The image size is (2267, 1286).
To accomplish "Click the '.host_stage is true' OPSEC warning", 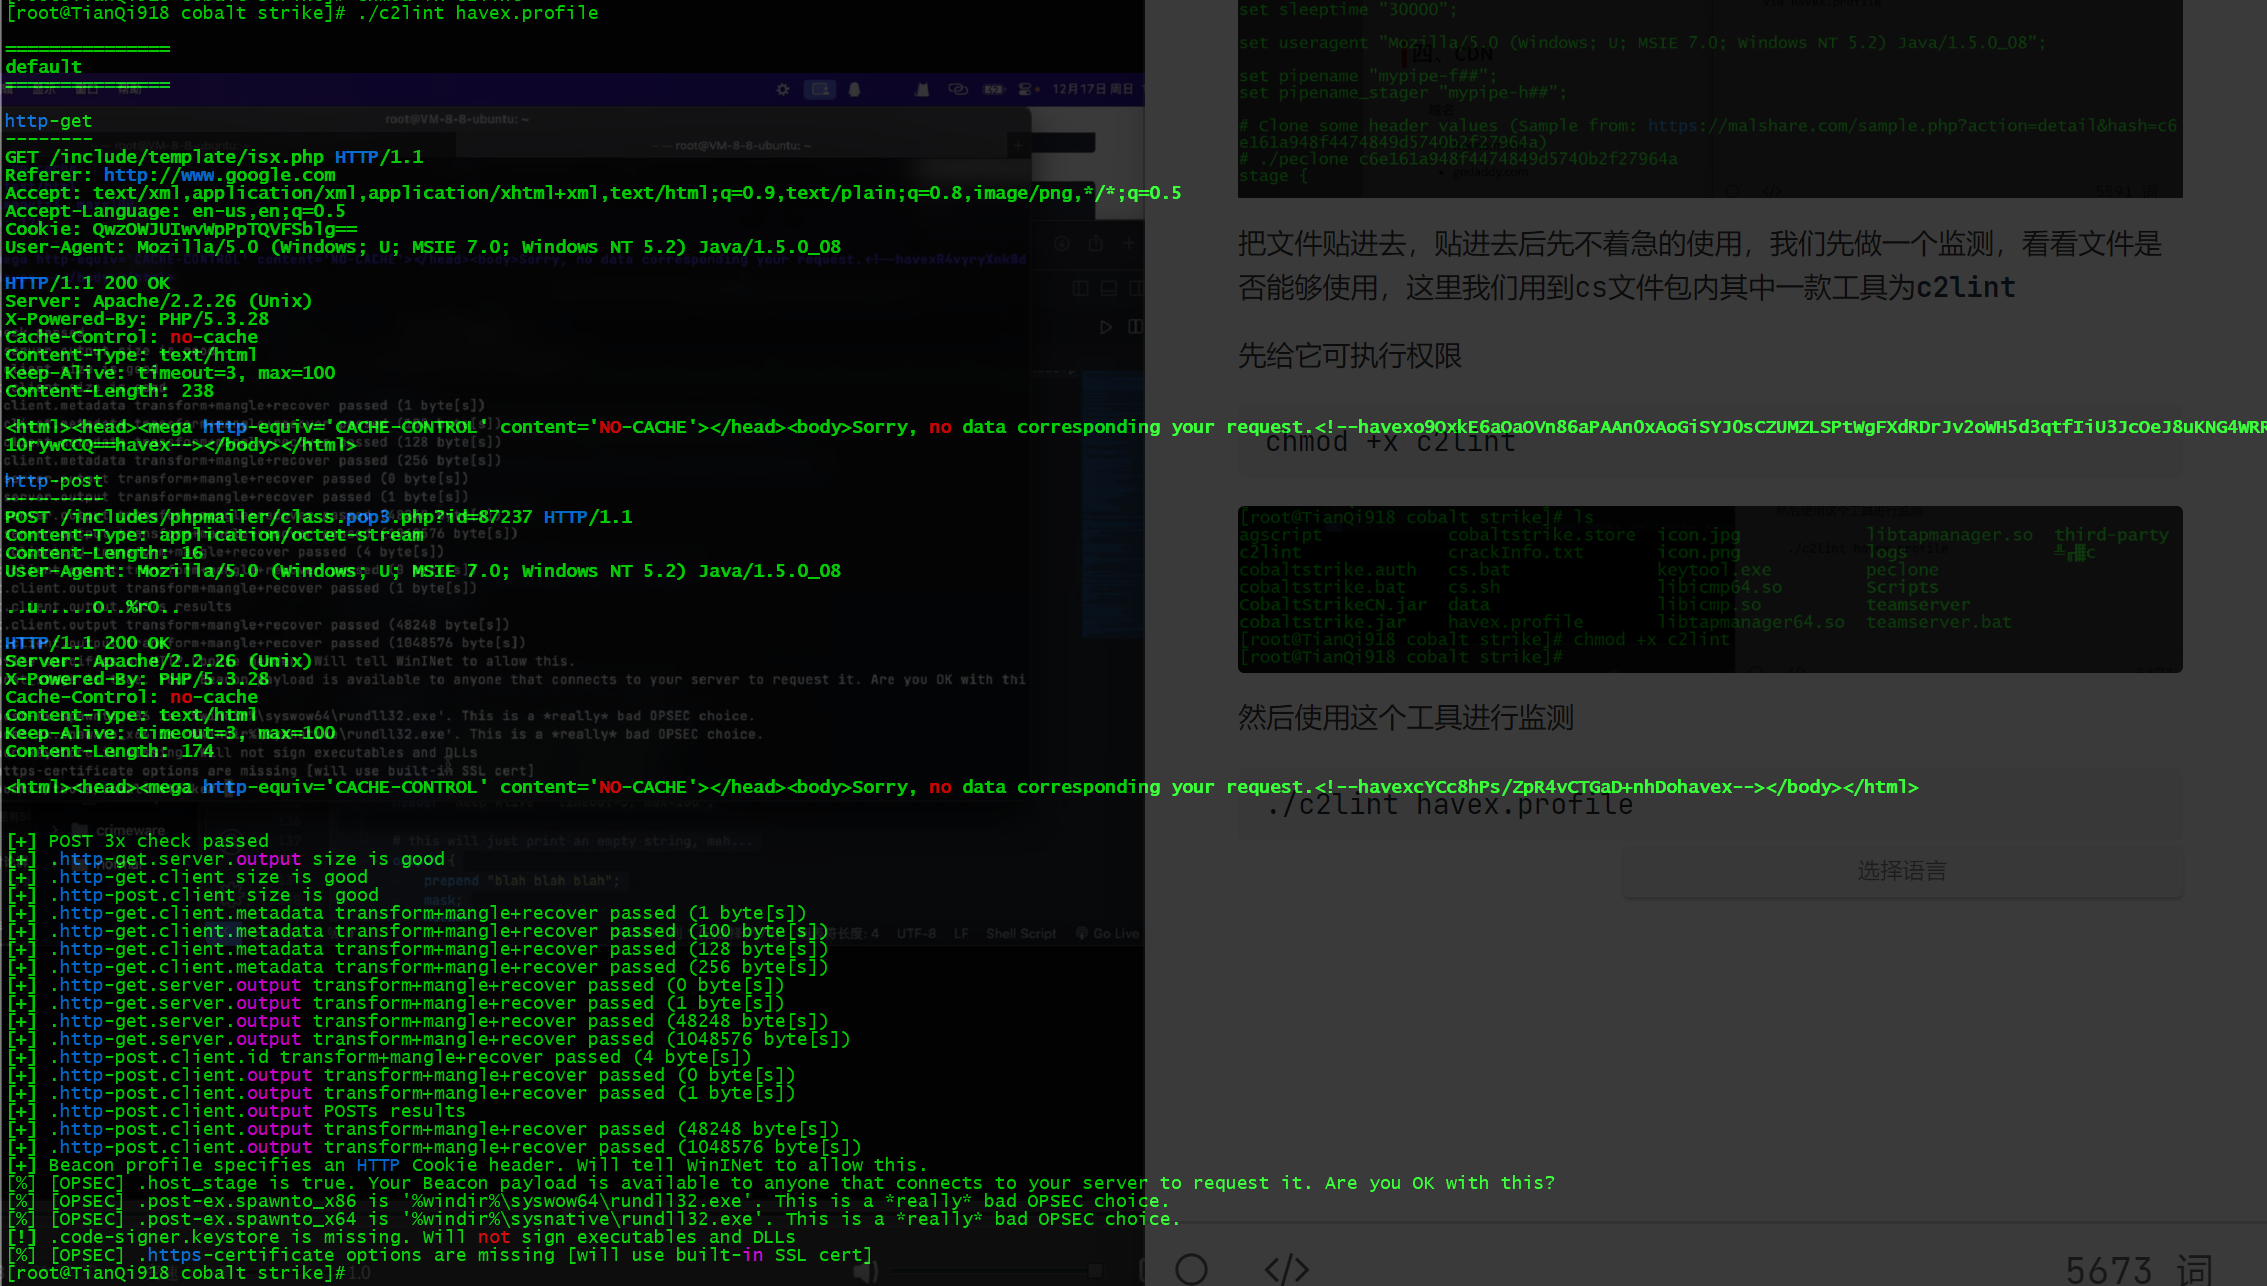I will (781, 1183).
